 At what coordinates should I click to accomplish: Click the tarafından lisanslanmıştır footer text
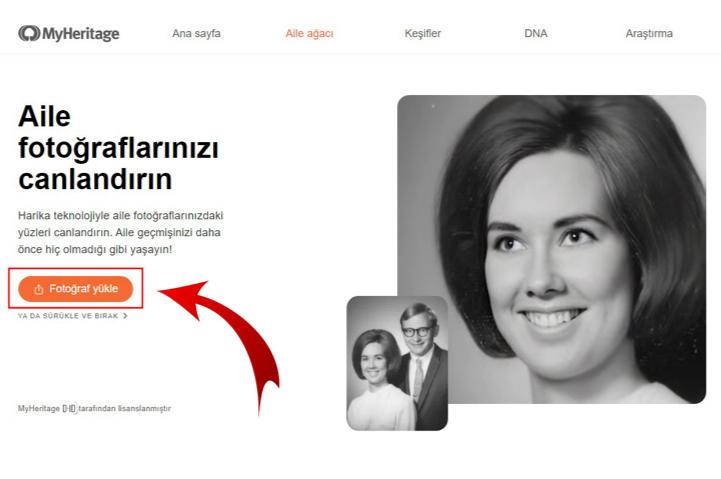125,408
